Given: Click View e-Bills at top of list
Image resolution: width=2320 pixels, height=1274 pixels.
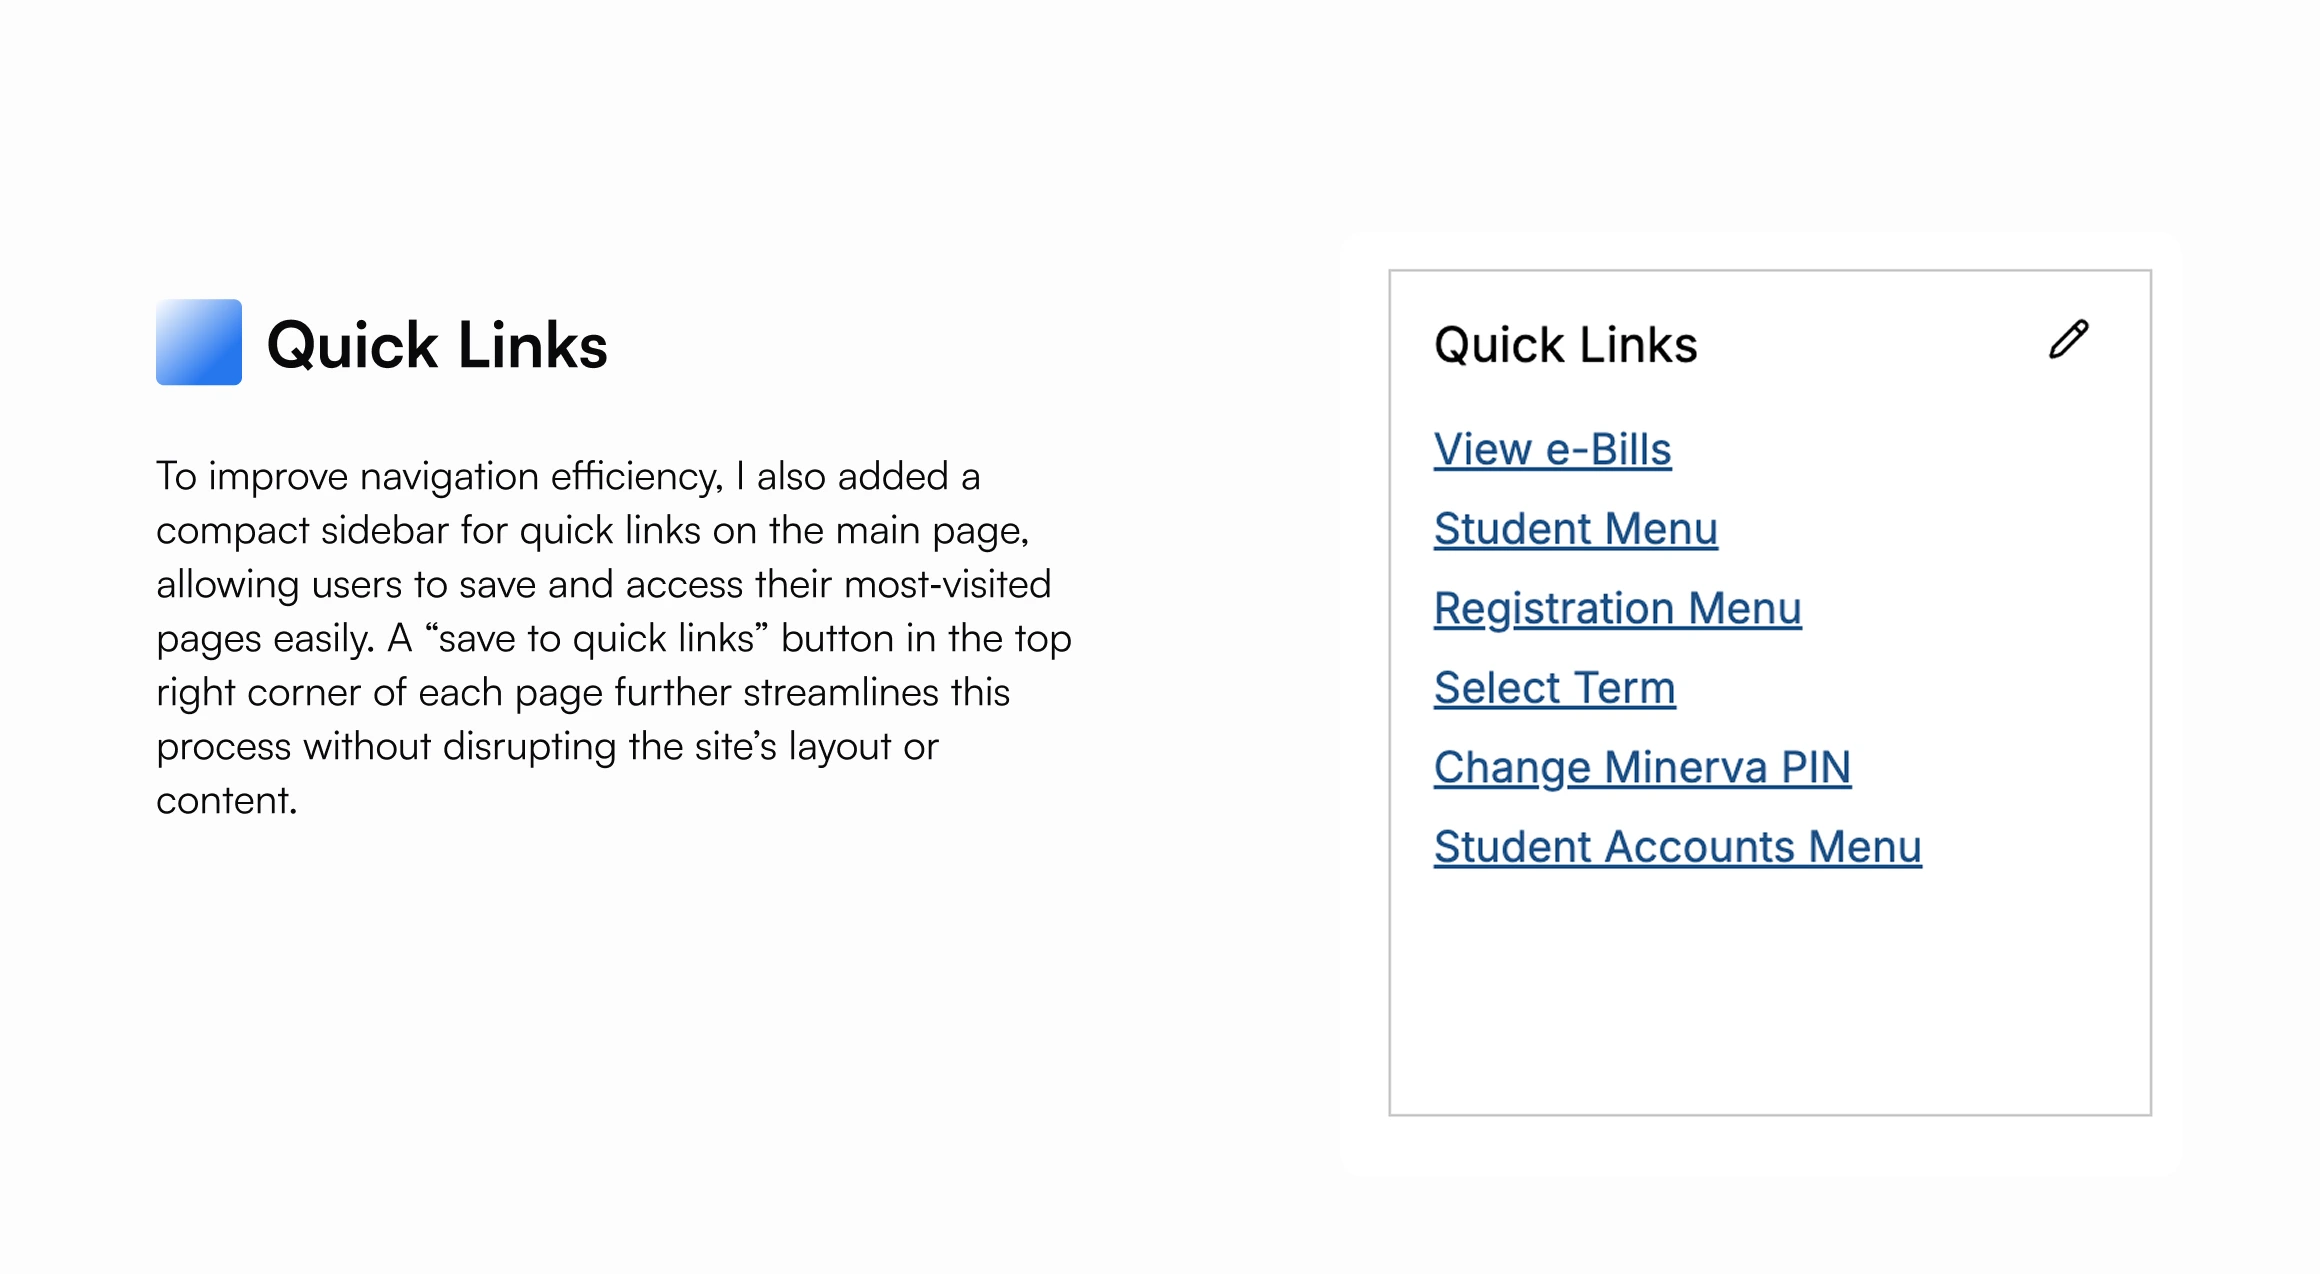Looking at the screenshot, I should coord(1552,449).
